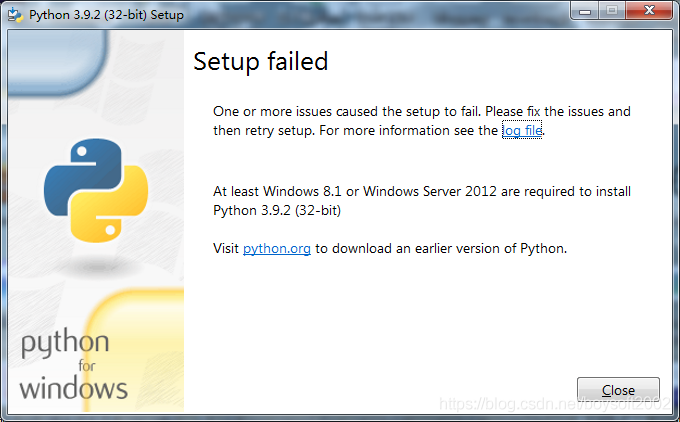Image resolution: width=680 pixels, height=422 pixels.
Task: Click the "python" word in the sidebar branding
Action: [65, 345]
